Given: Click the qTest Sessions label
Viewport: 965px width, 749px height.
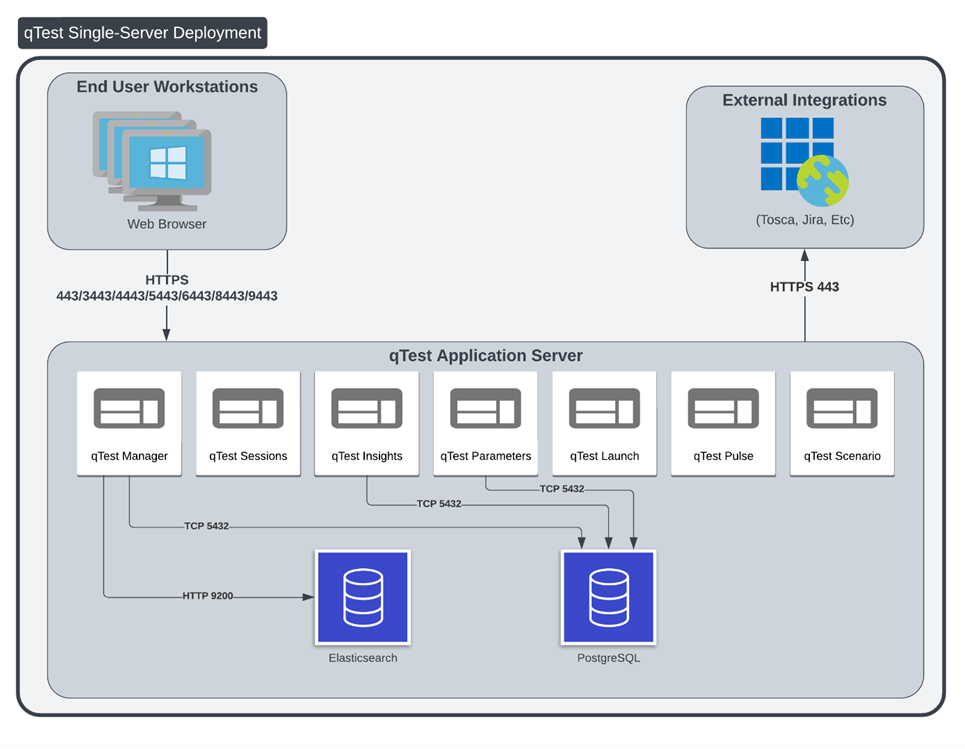Looking at the screenshot, I should [248, 456].
